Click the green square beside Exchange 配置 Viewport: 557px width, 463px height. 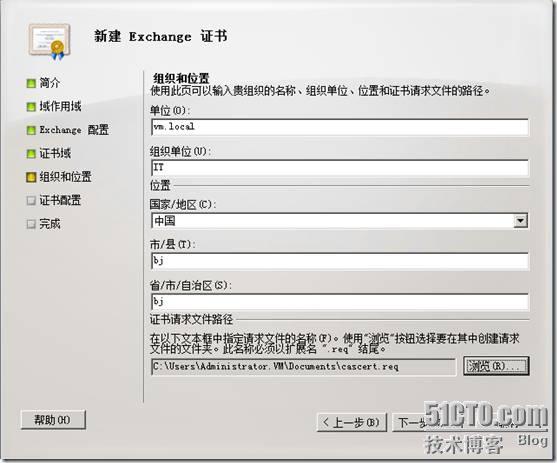click(x=31, y=130)
